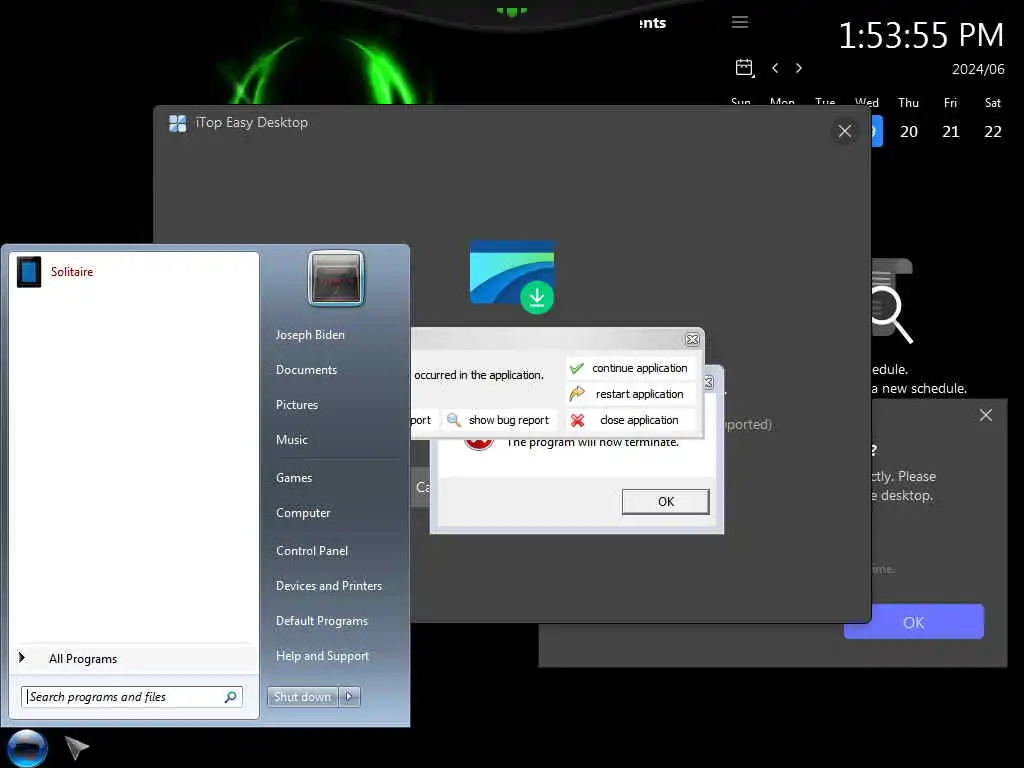Click the restart application arrow icon
1024x768 pixels.
[577, 394]
